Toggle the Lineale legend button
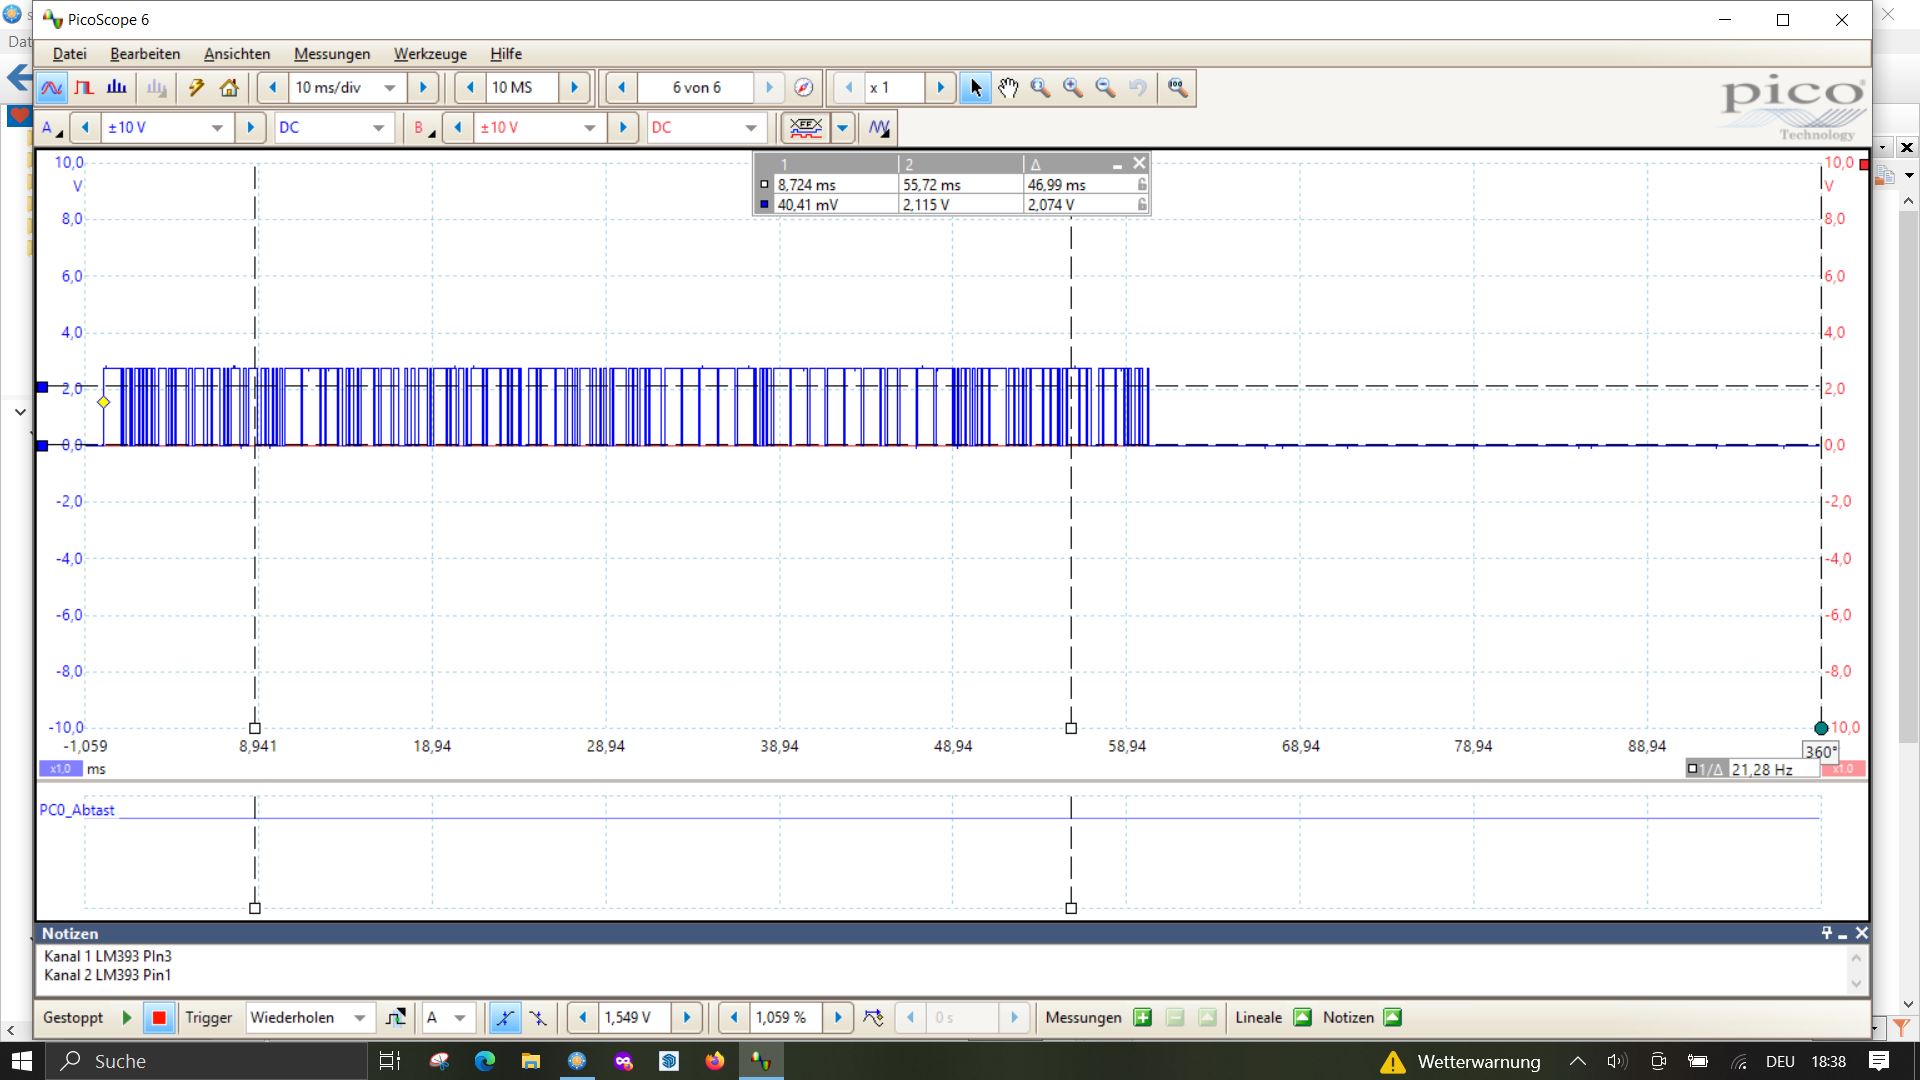This screenshot has width=1920, height=1080. [x=1302, y=1018]
